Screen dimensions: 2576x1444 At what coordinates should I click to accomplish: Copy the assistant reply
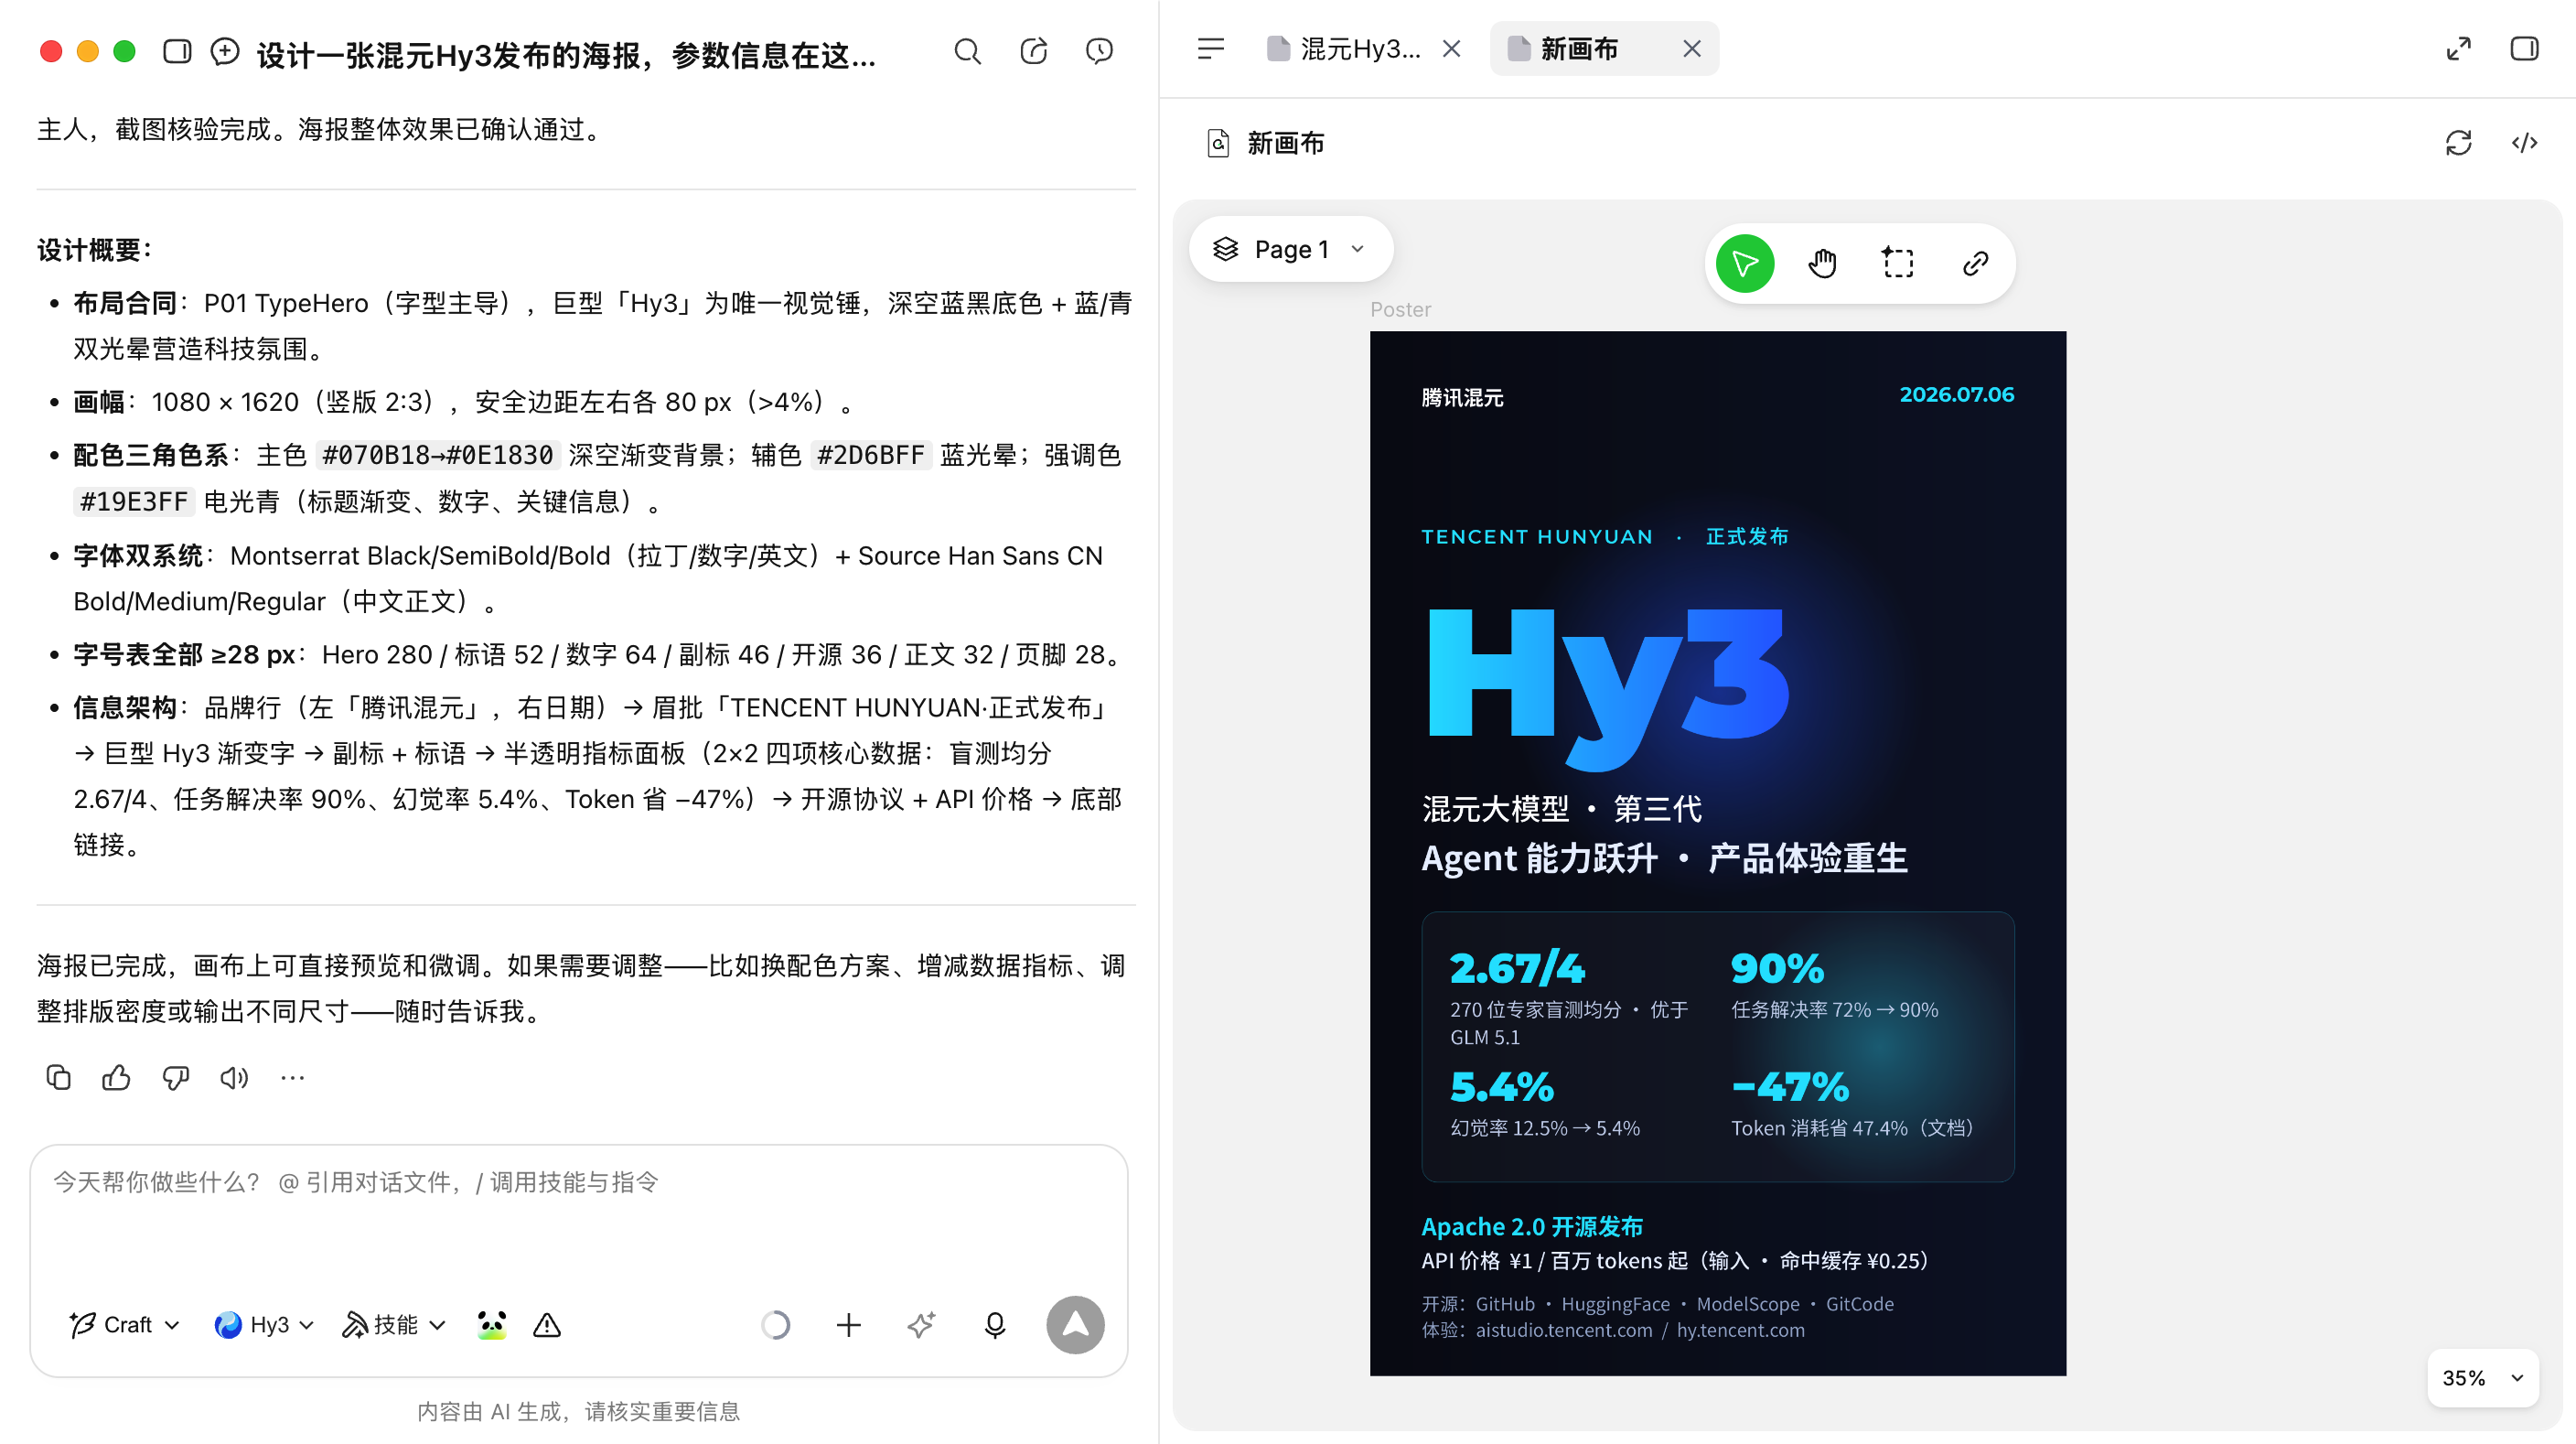(58, 1077)
